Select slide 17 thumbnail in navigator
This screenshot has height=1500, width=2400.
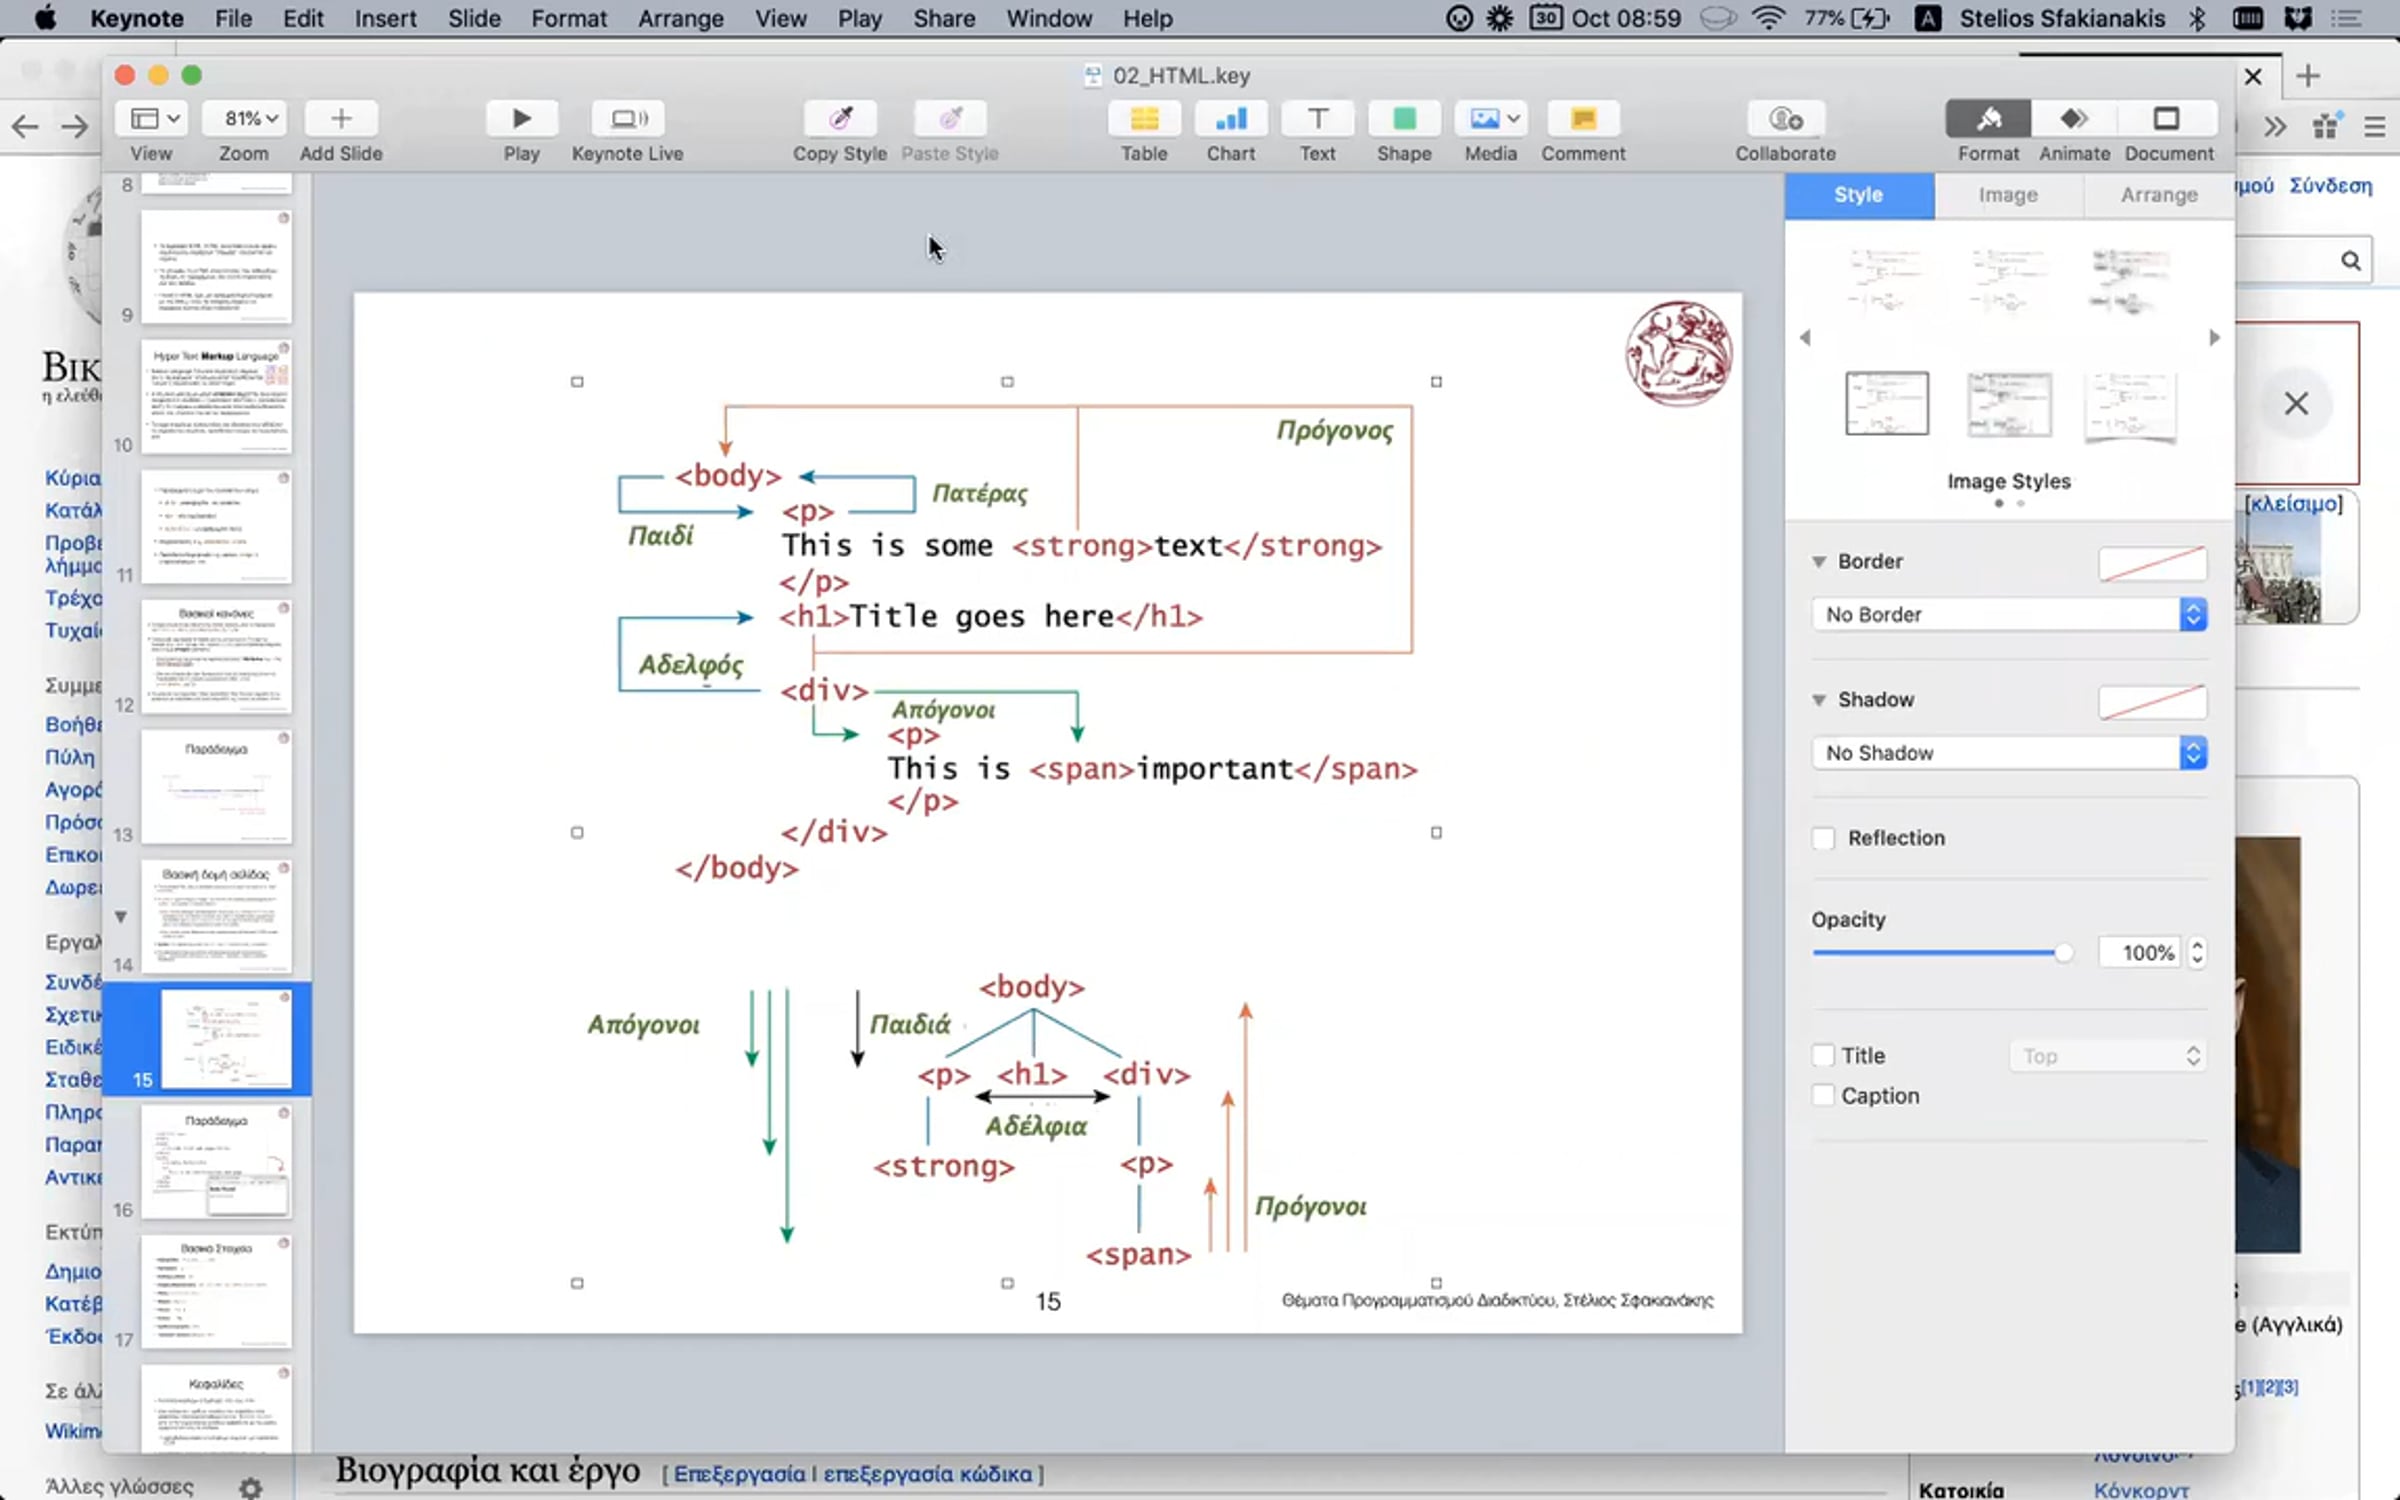pos(216,1291)
